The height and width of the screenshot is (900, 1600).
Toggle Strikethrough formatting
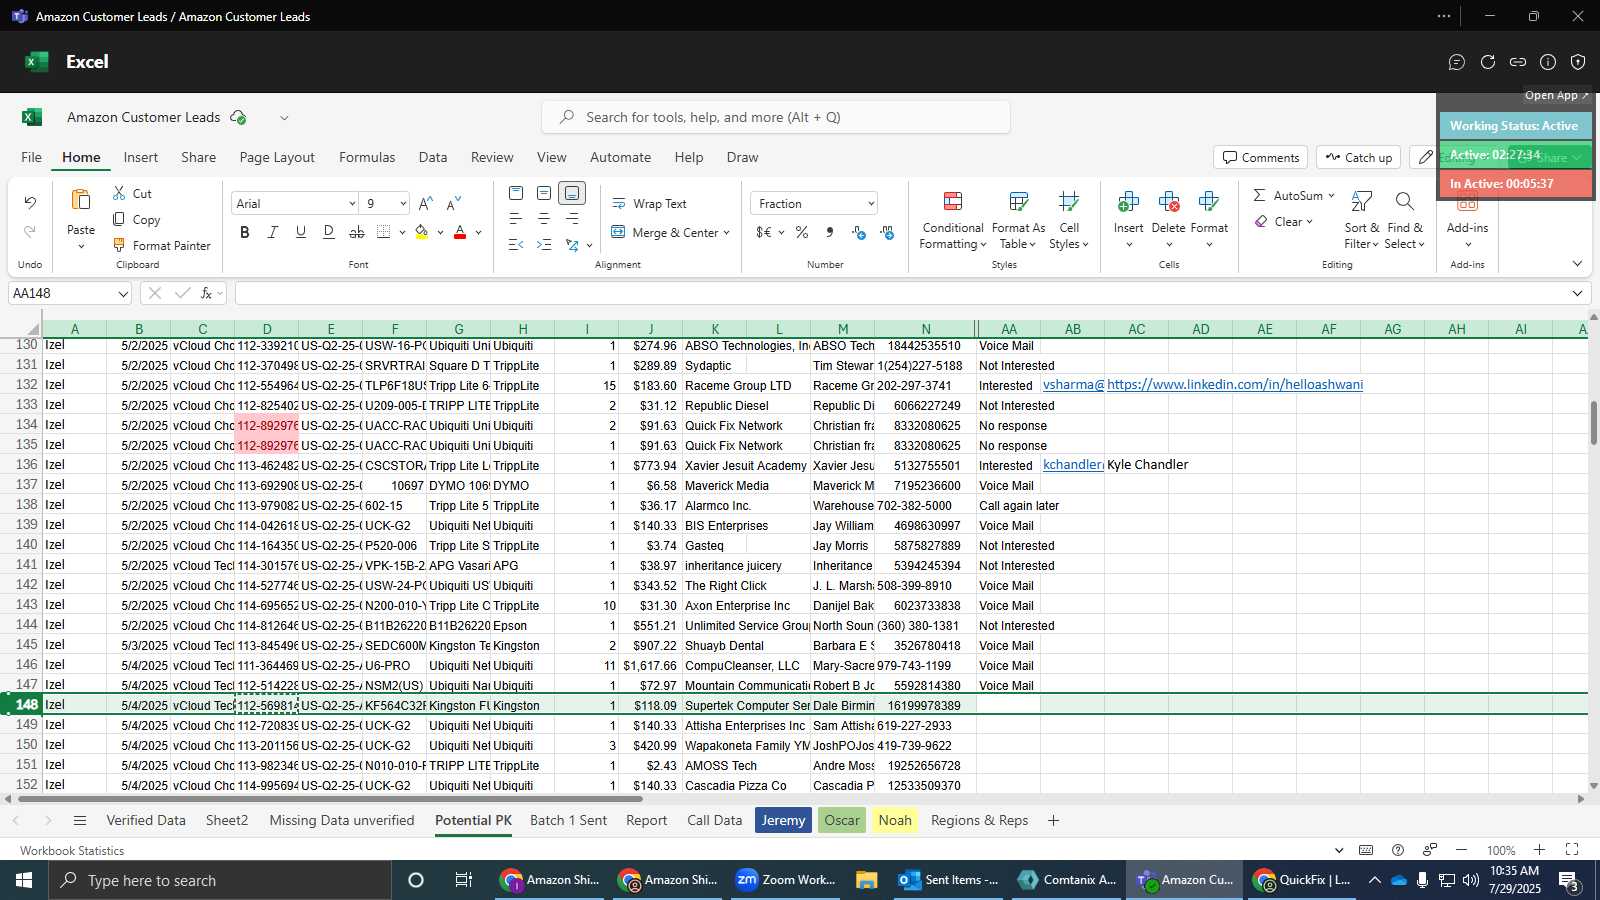pos(357,232)
